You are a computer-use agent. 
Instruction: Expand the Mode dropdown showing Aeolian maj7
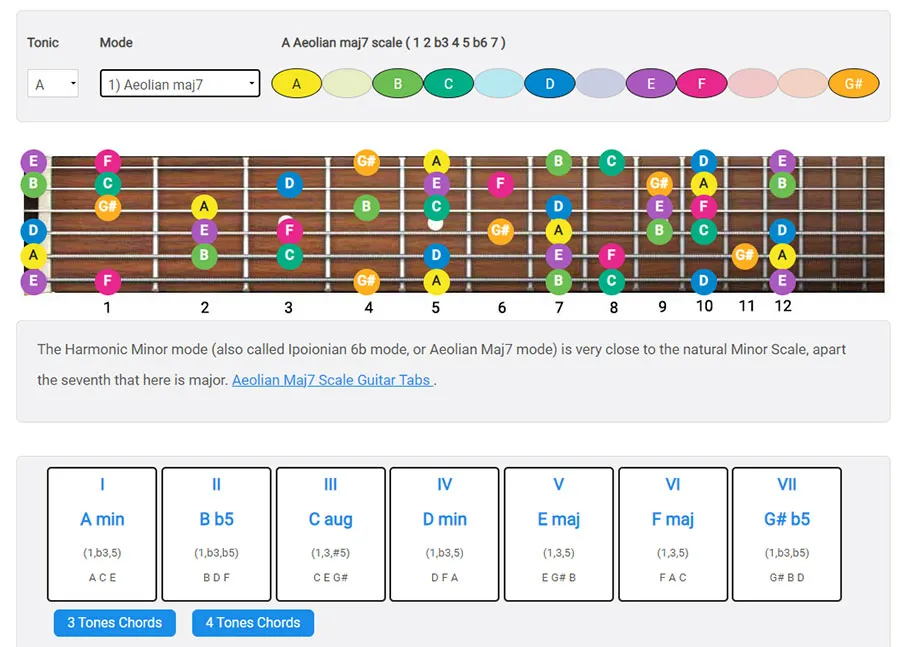[x=180, y=84]
